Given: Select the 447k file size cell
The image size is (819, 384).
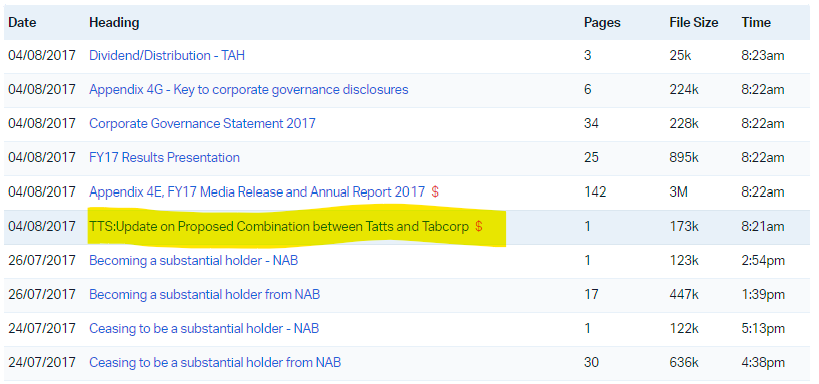Looking at the screenshot, I should 684,294.
